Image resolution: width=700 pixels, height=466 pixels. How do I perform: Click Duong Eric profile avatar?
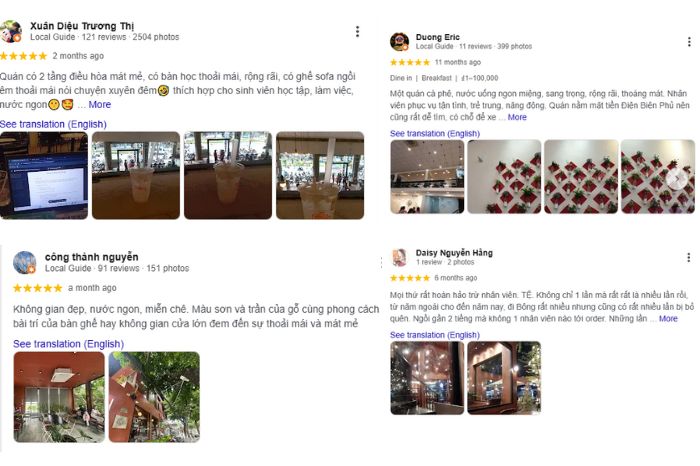399,42
